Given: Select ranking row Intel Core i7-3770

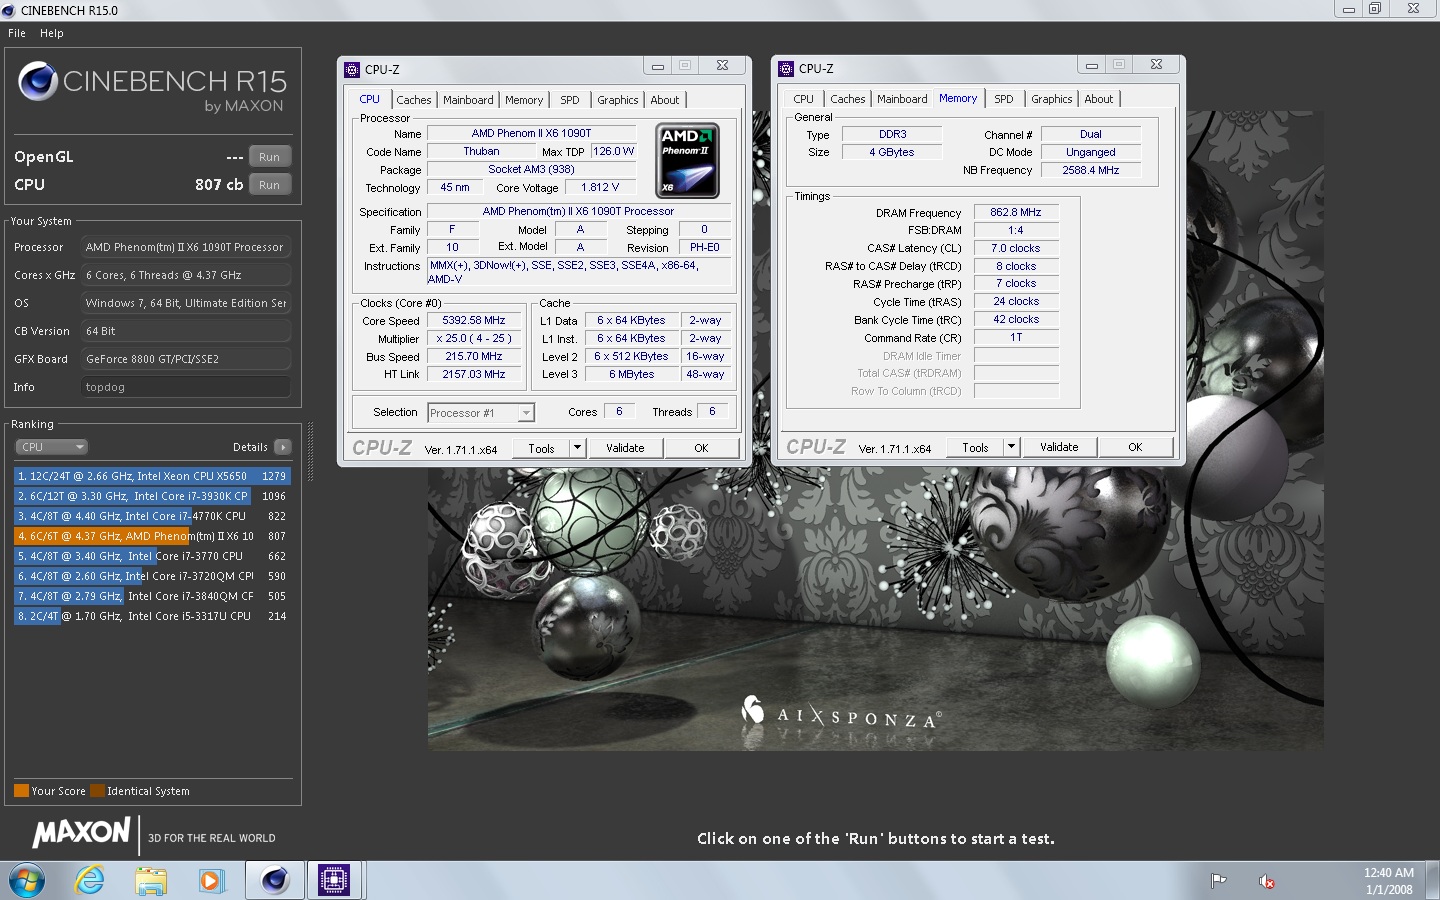Looking at the screenshot, I should [x=152, y=556].
